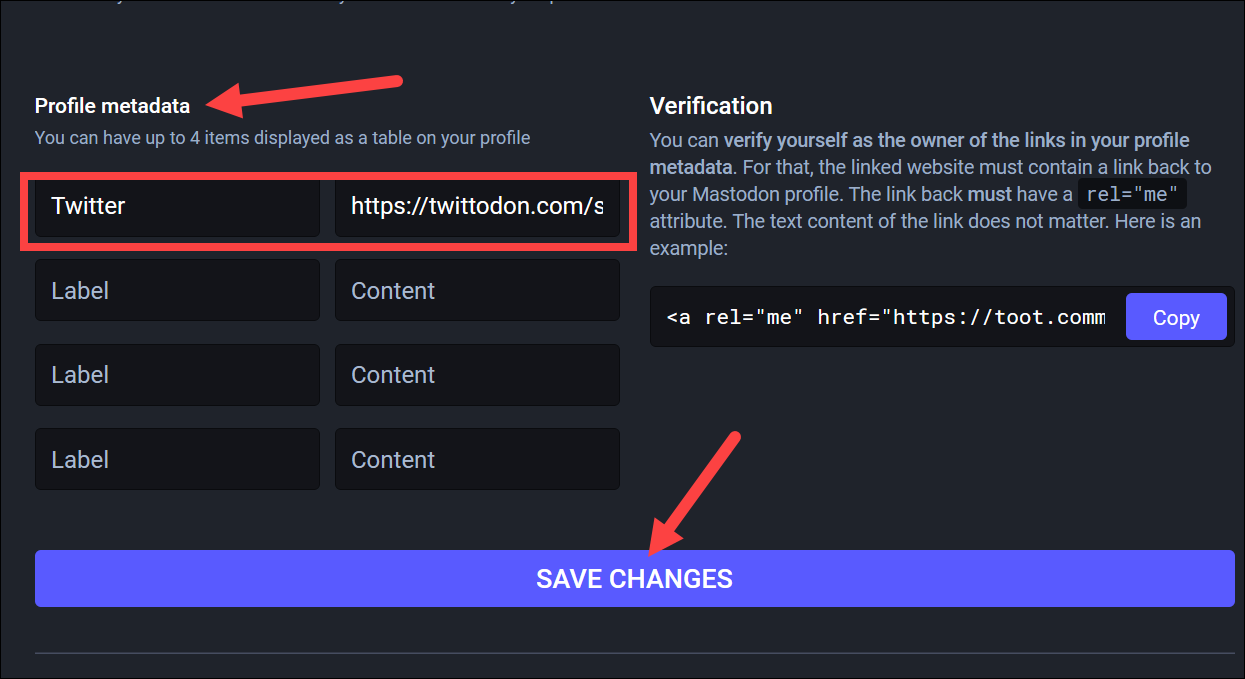Screen dimensions: 1245x679
Task: Click the inline rel="me" code tag
Action: (x=1132, y=194)
